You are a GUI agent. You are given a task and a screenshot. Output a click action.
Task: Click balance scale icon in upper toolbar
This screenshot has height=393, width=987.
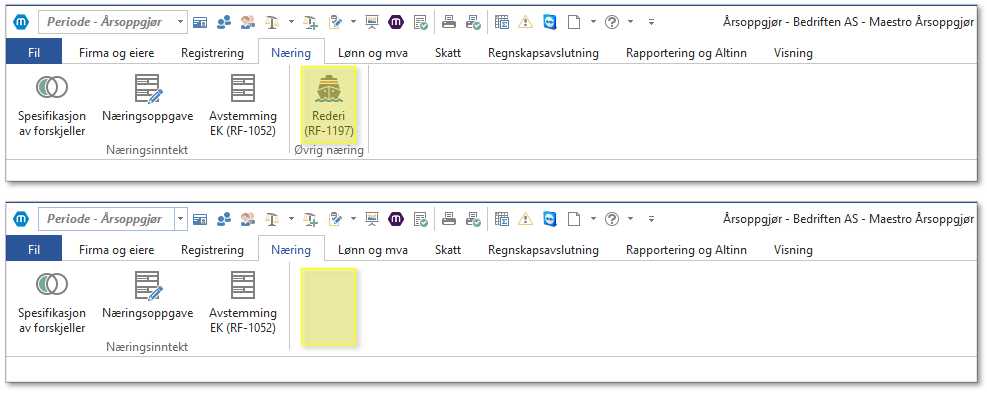pyautogui.click(x=272, y=23)
